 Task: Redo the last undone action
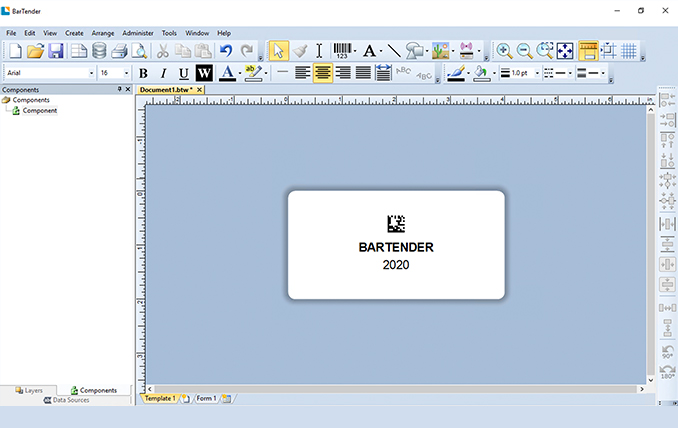pyautogui.click(x=246, y=51)
